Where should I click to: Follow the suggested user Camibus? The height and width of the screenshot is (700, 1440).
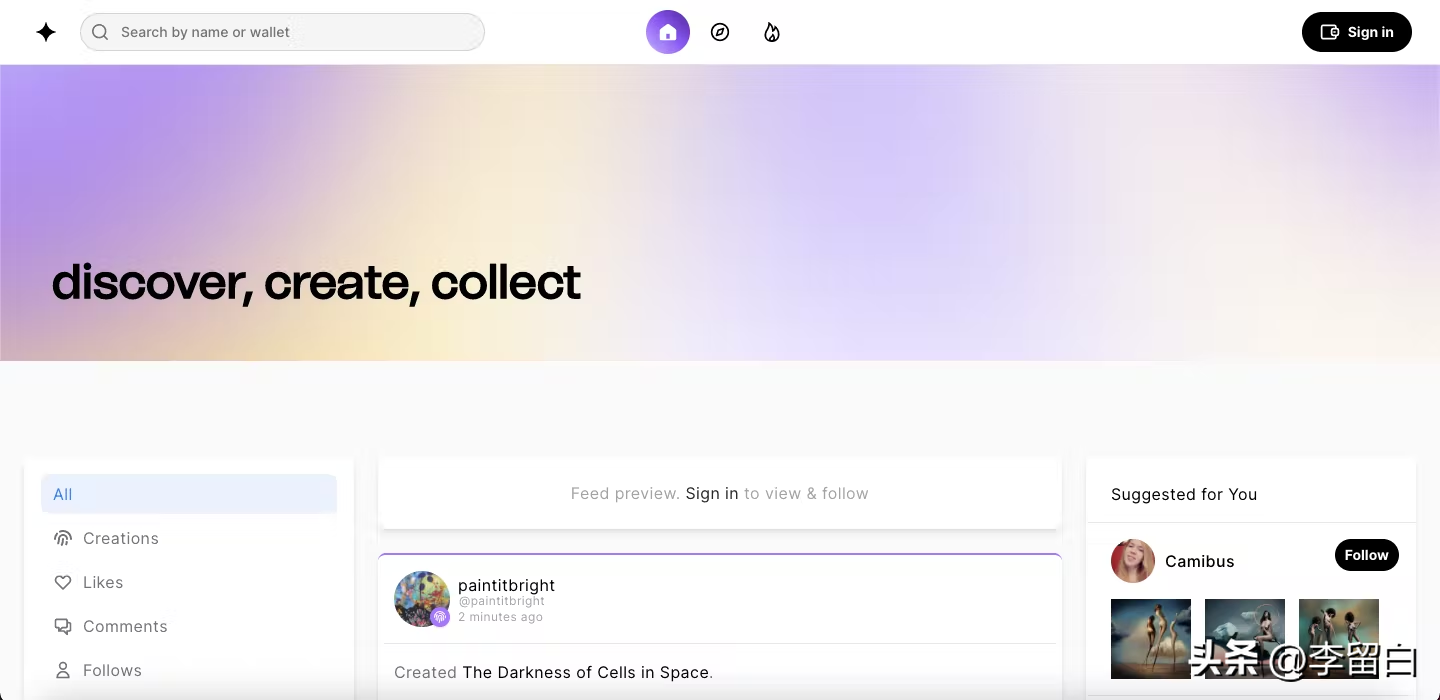(x=1366, y=555)
